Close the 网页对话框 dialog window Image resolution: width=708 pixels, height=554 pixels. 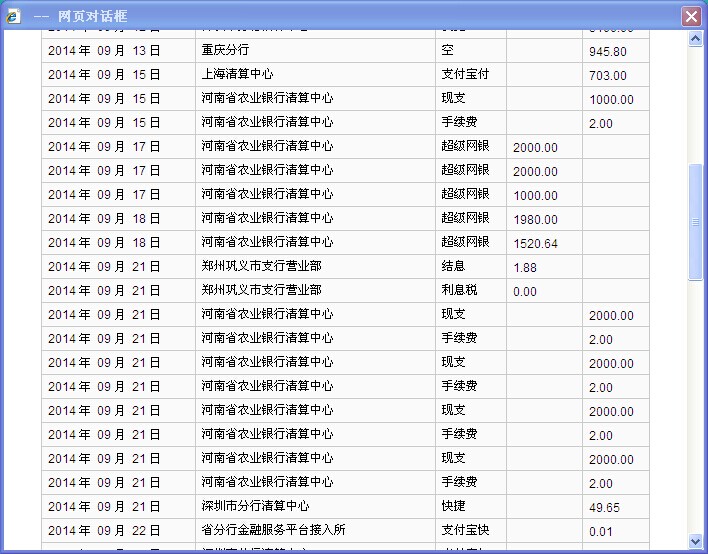pos(690,17)
